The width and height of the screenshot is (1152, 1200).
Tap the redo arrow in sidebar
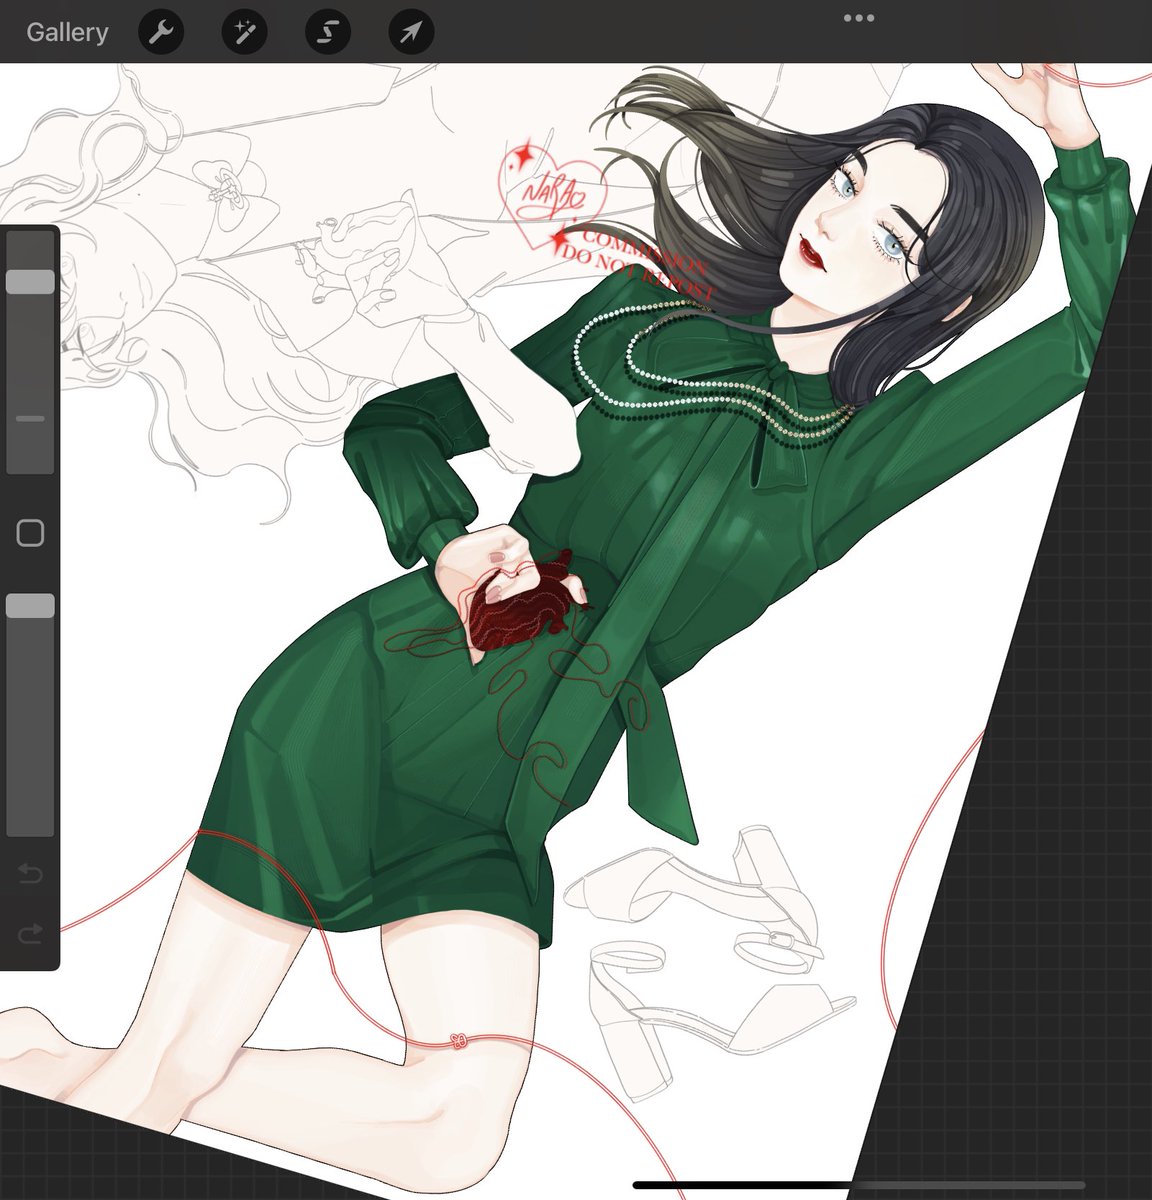[x=30, y=934]
